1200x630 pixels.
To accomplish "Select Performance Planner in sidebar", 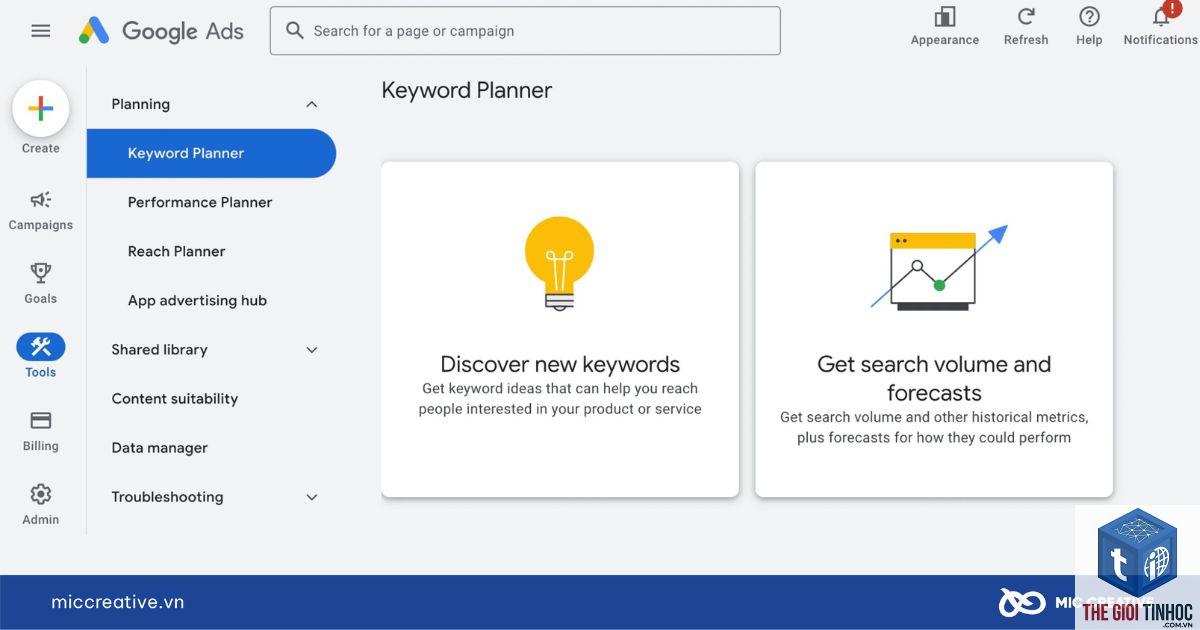I will (x=200, y=202).
